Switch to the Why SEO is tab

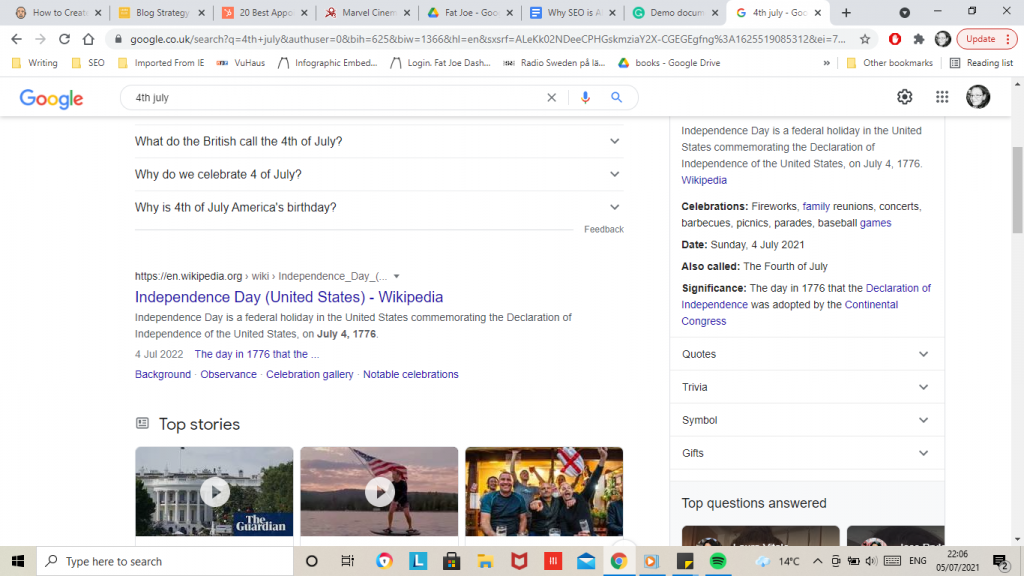573,12
